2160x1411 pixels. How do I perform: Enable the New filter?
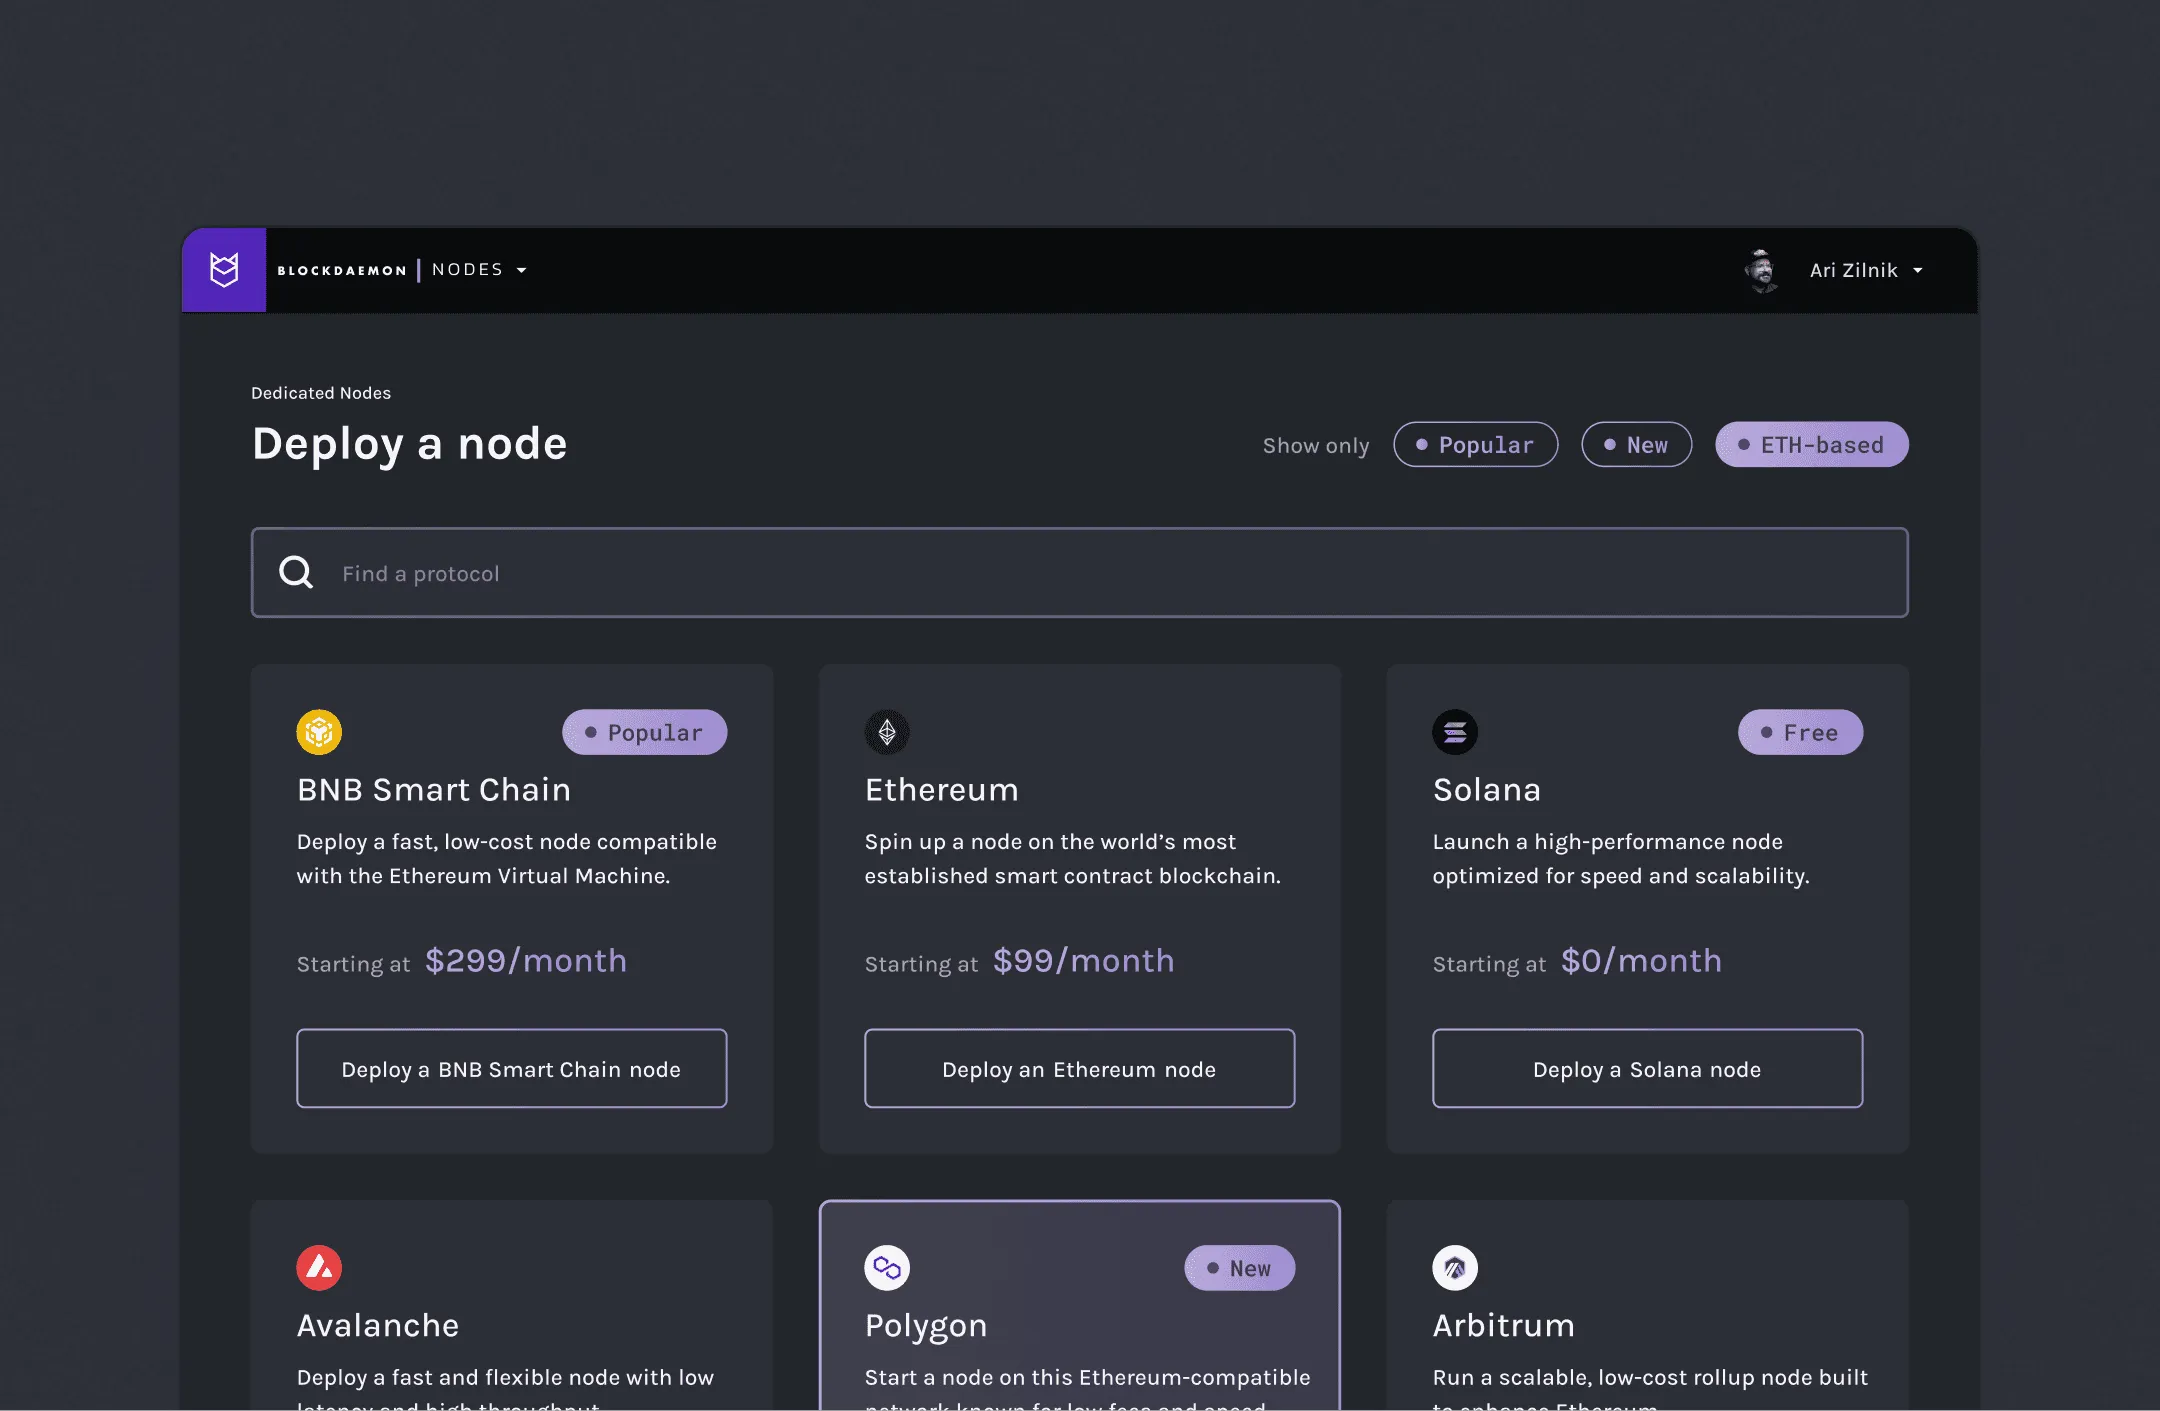[x=1636, y=444]
